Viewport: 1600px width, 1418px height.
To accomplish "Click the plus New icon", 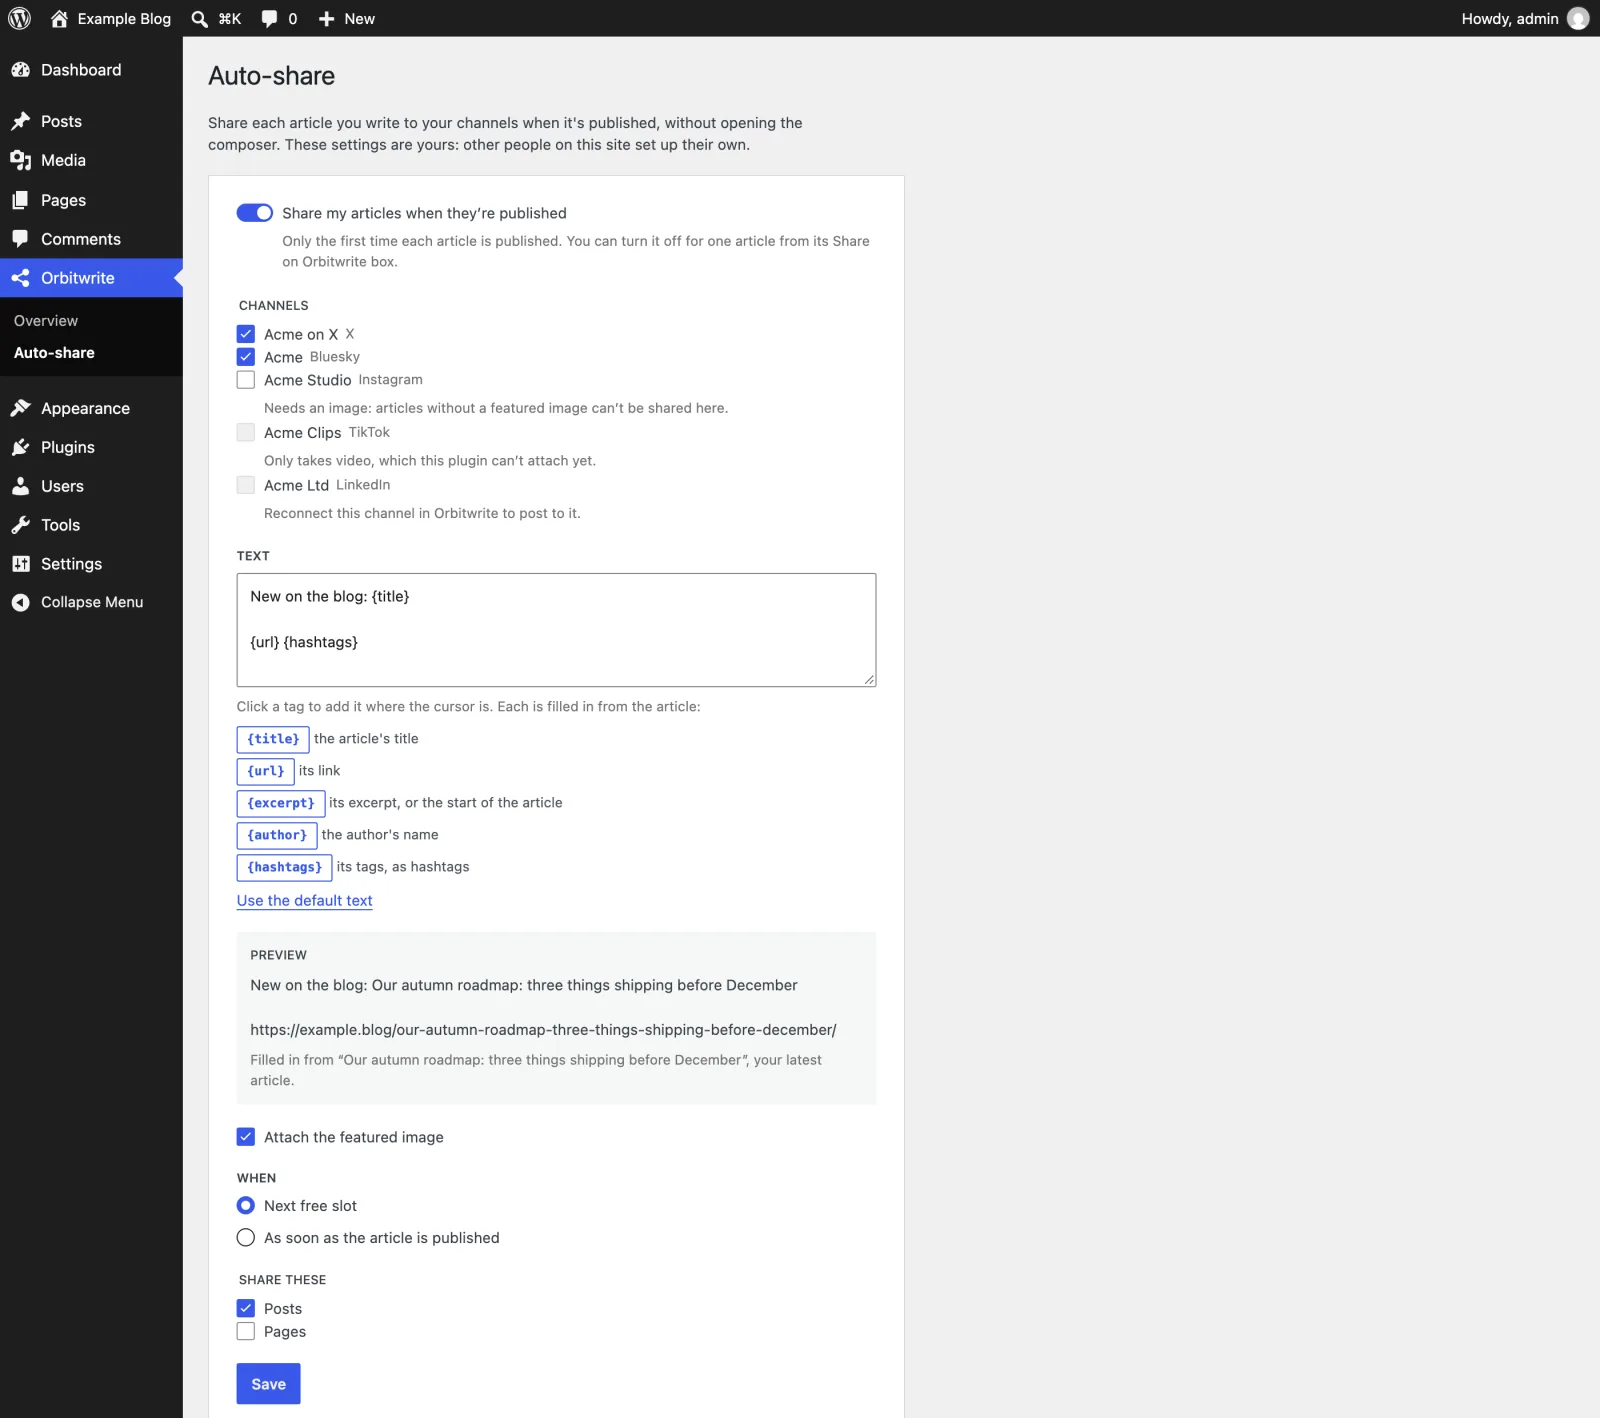I will (x=326, y=19).
